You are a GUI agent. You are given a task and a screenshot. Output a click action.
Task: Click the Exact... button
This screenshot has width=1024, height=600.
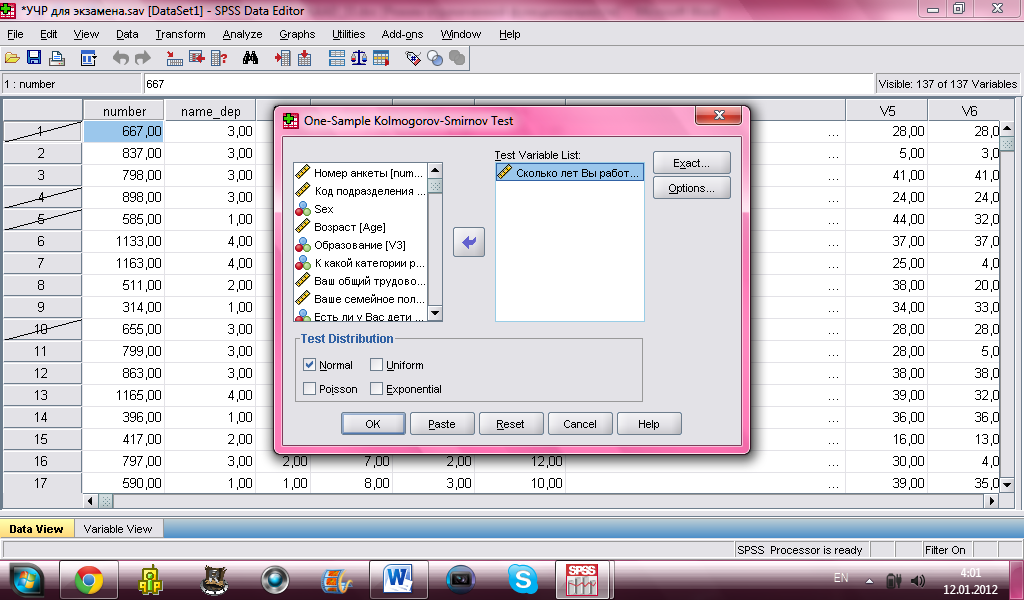click(692, 163)
